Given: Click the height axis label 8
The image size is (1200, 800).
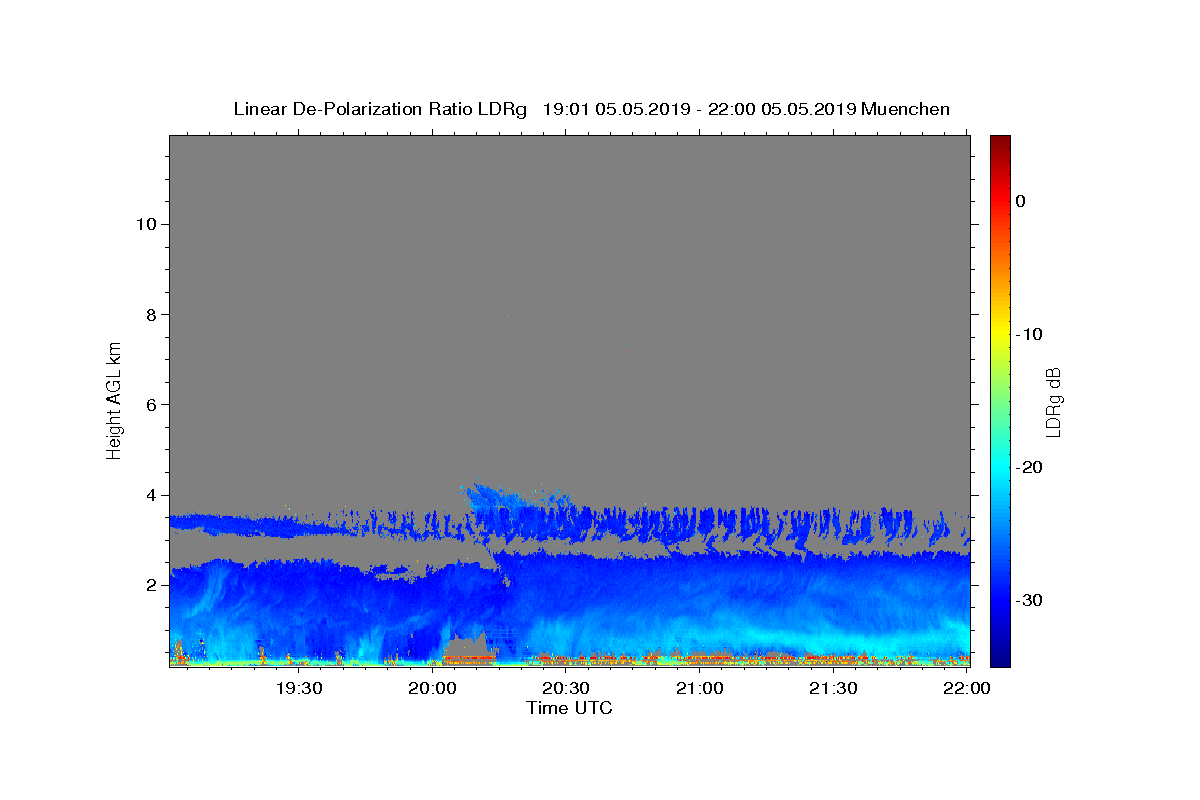Looking at the screenshot, I should coord(150,314).
